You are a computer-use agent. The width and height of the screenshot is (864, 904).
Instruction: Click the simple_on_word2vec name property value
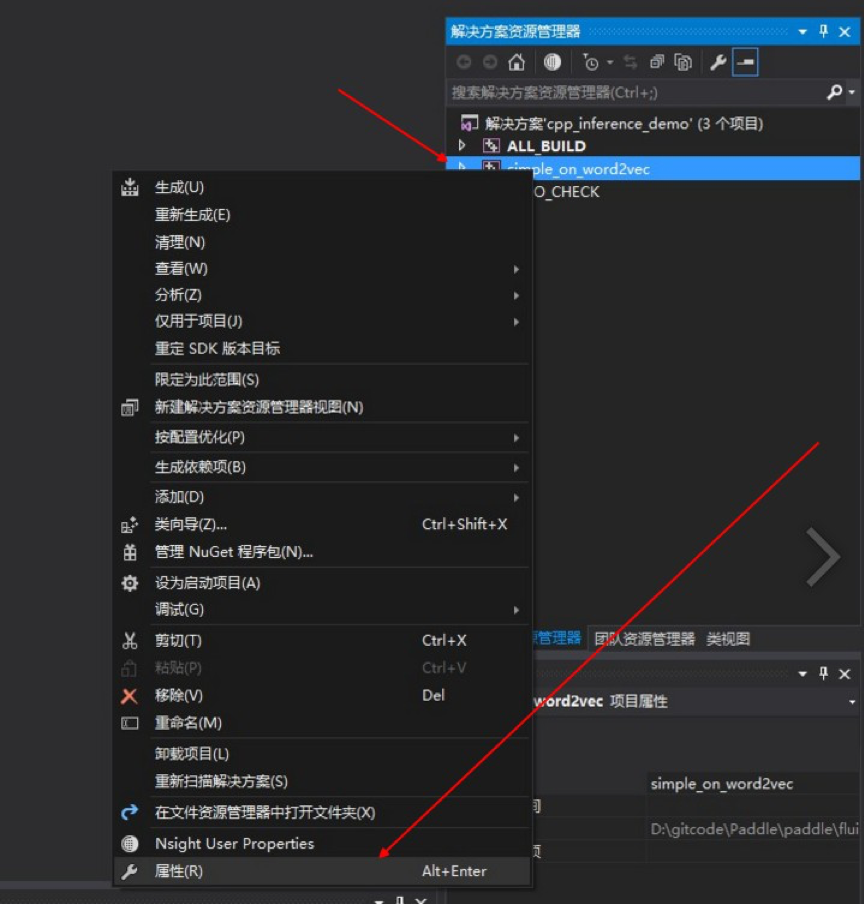[x=753, y=784]
